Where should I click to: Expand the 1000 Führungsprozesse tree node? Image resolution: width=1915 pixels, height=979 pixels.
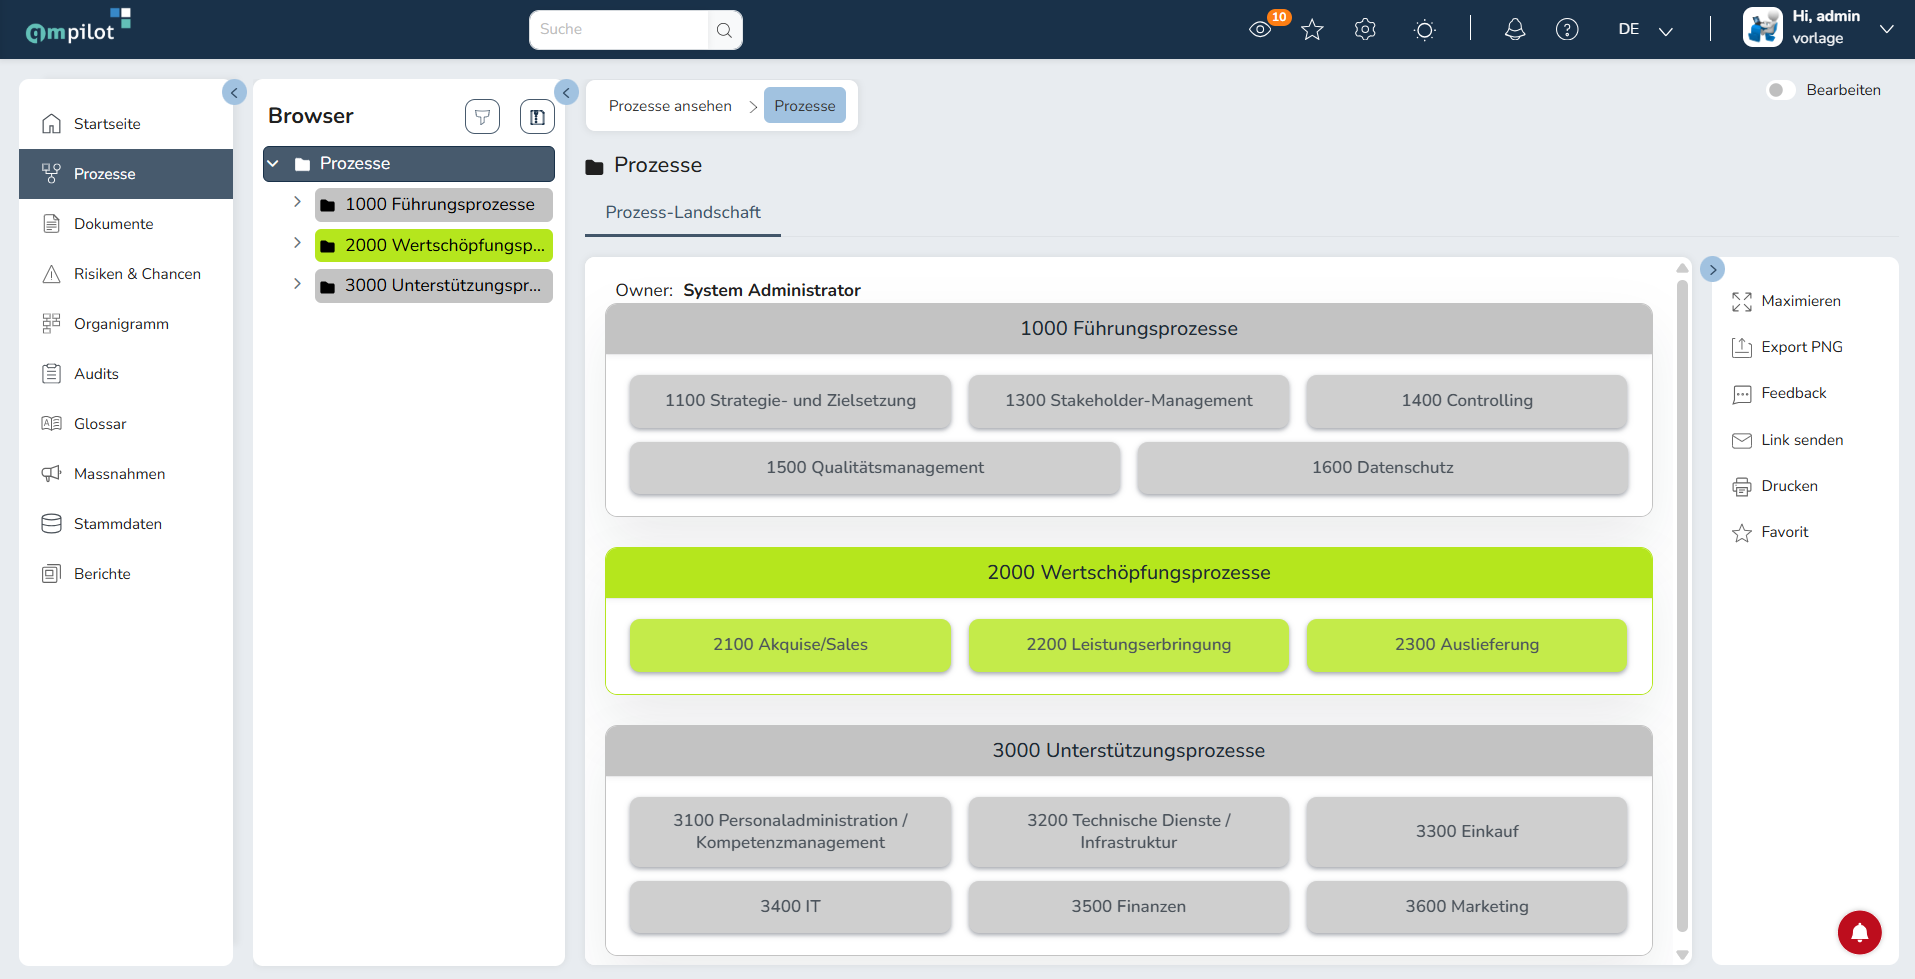pos(297,202)
